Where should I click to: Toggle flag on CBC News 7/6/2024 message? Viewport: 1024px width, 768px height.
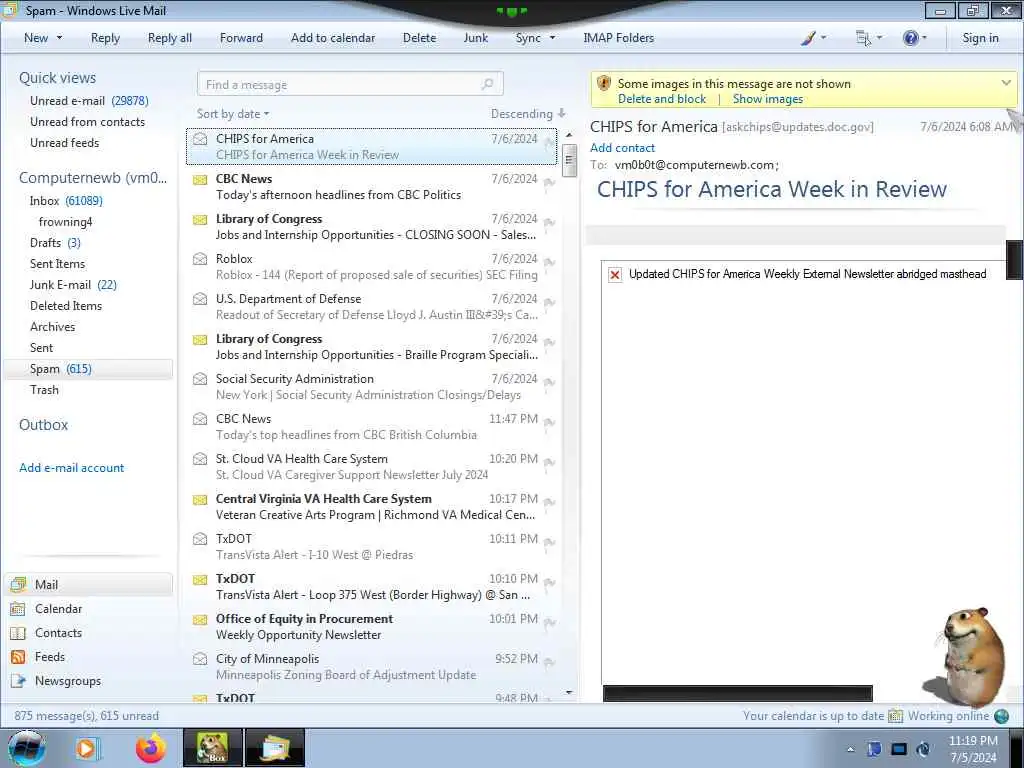click(x=549, y=183)
